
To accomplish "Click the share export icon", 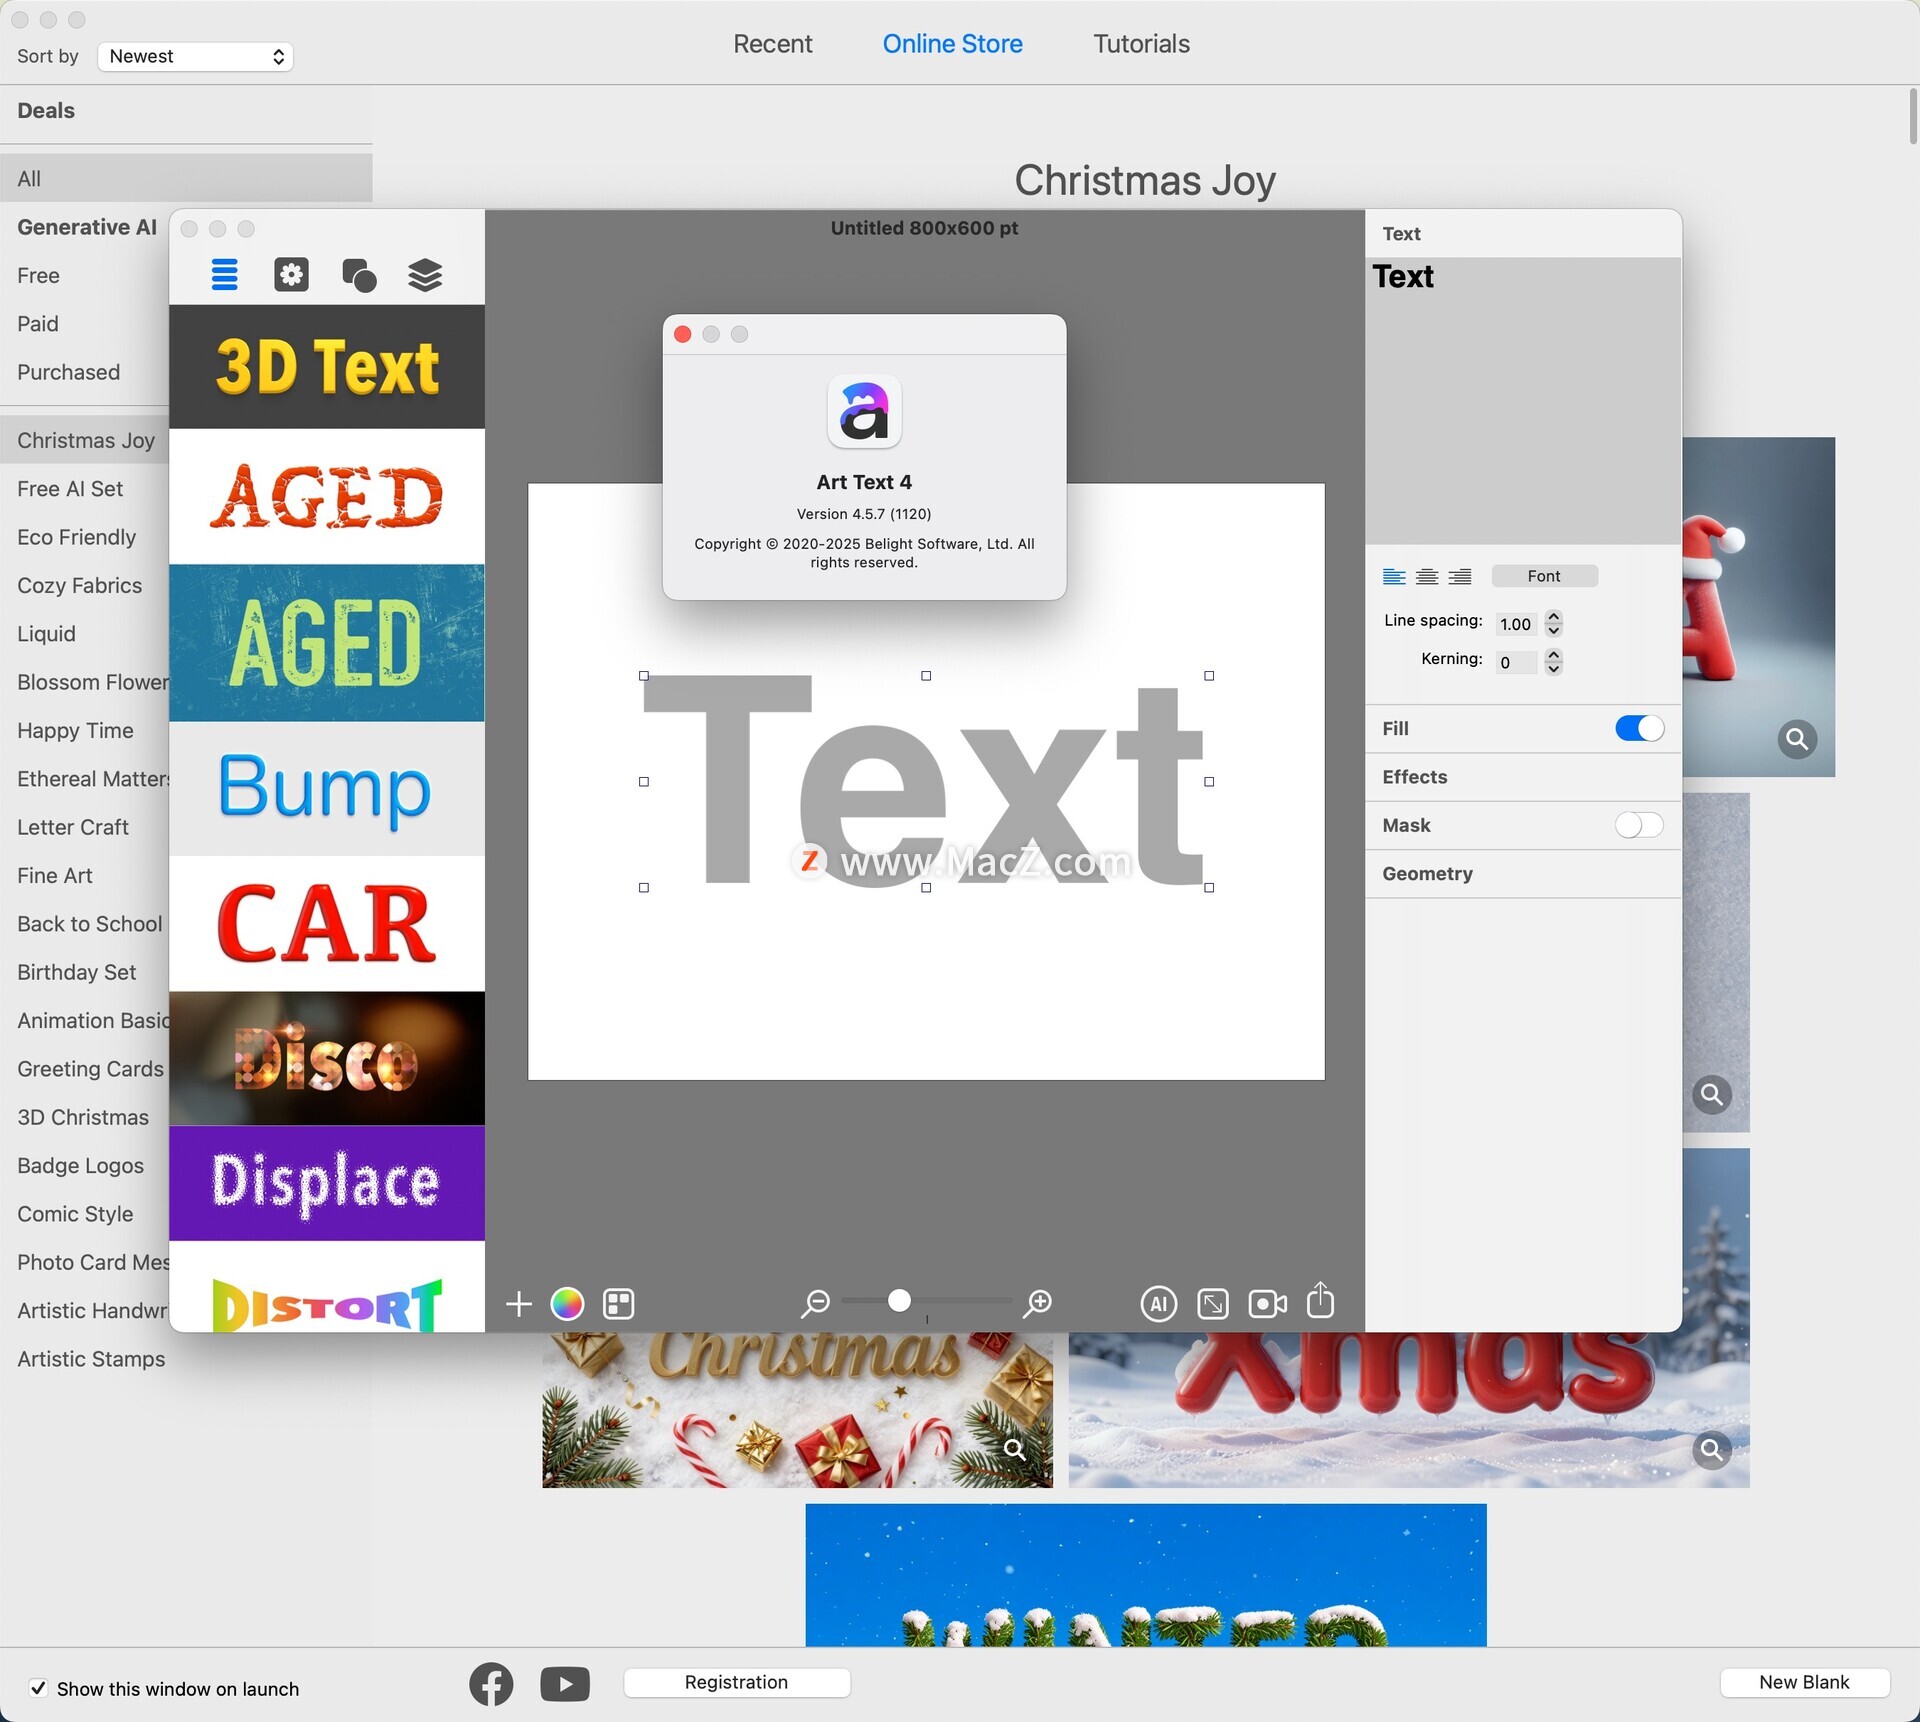I will 1321,1302.
